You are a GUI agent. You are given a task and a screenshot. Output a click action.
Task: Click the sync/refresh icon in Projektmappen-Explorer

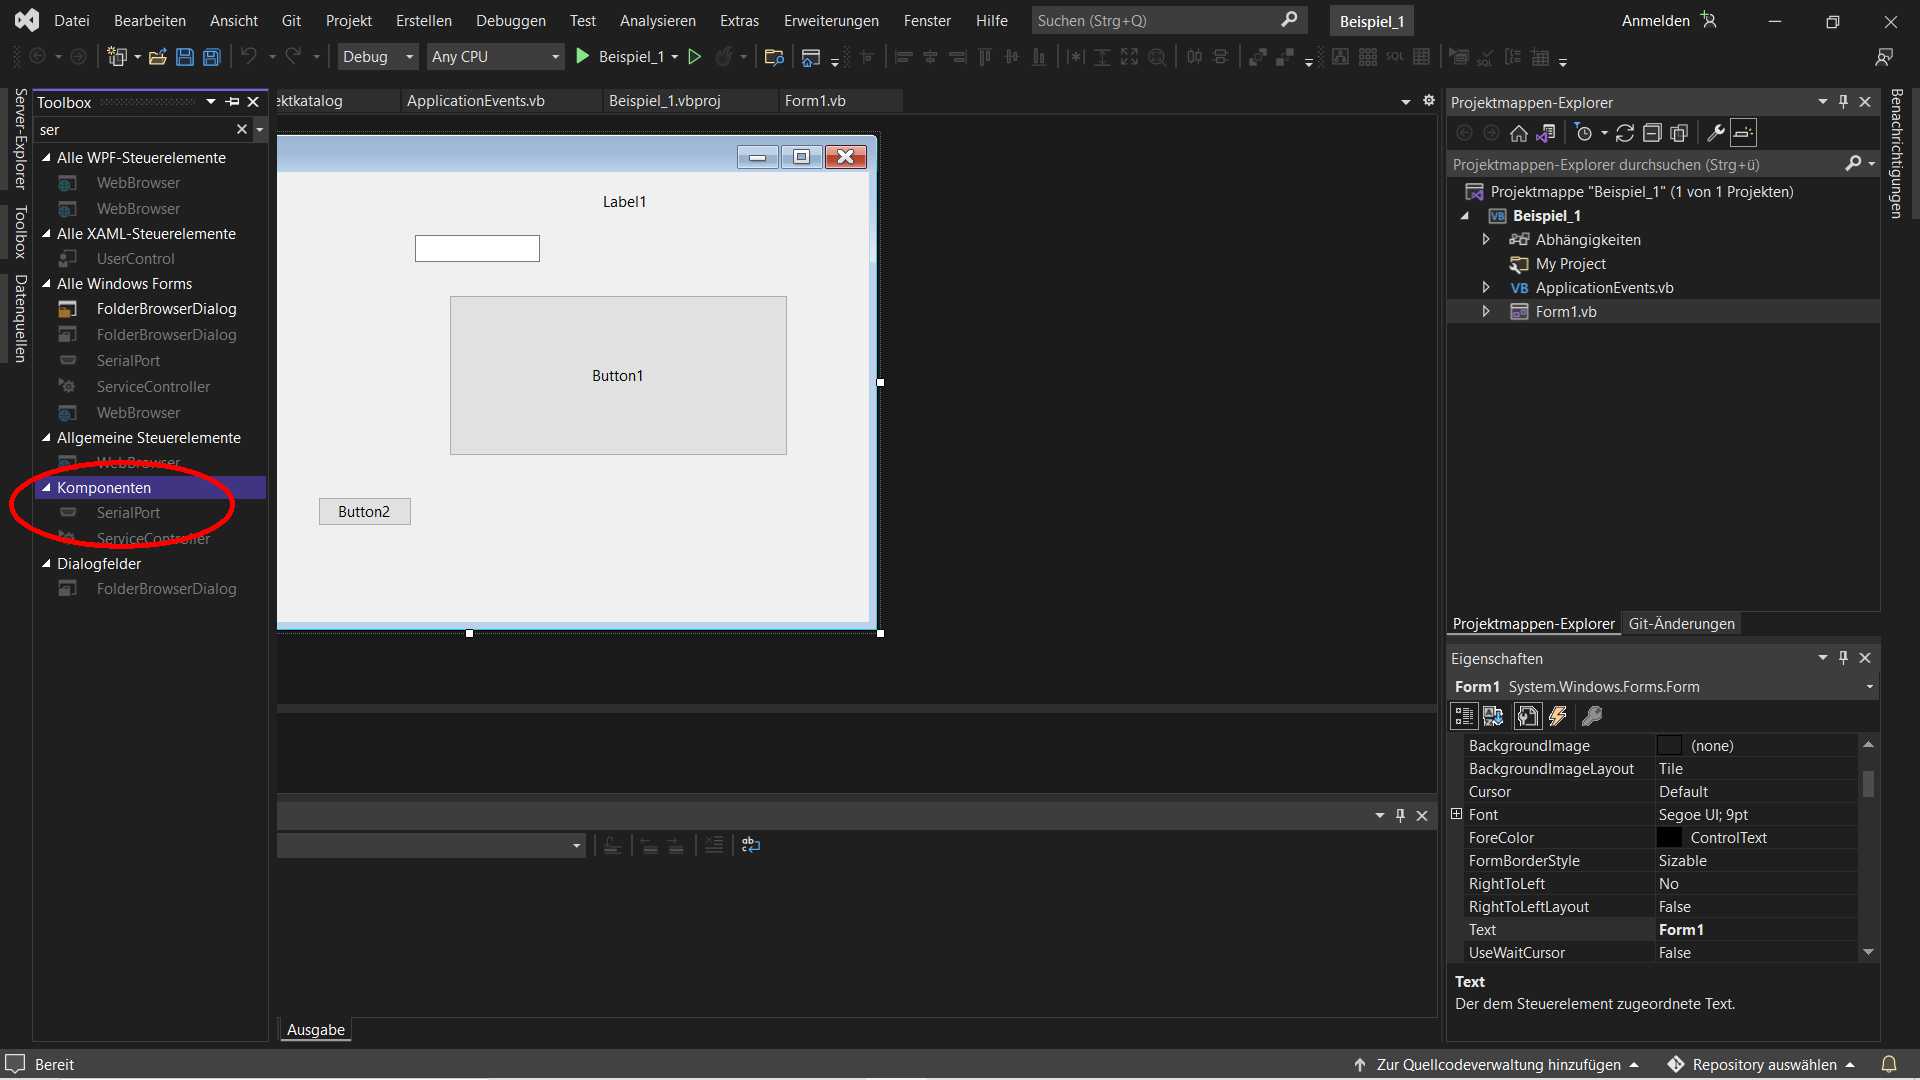pyautogui.click(x=1625, y=133)
